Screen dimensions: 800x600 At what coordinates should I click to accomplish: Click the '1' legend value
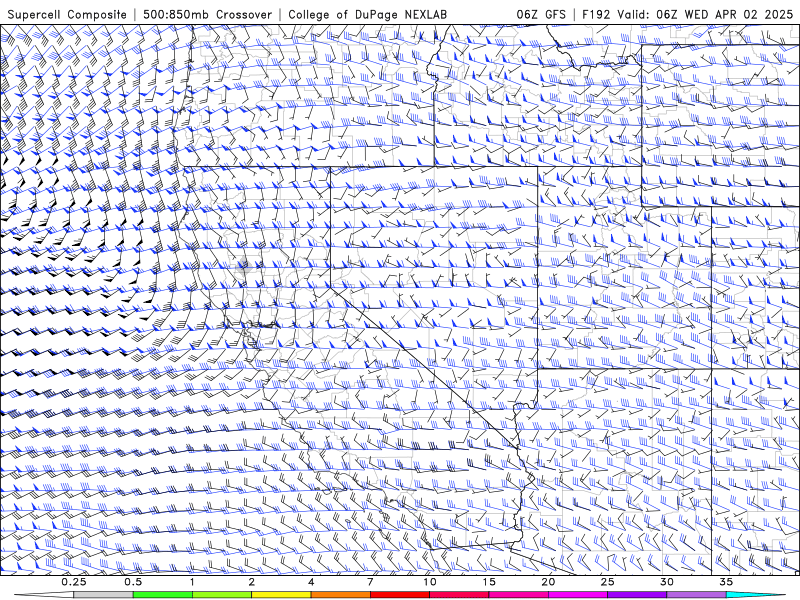point(192,582)
